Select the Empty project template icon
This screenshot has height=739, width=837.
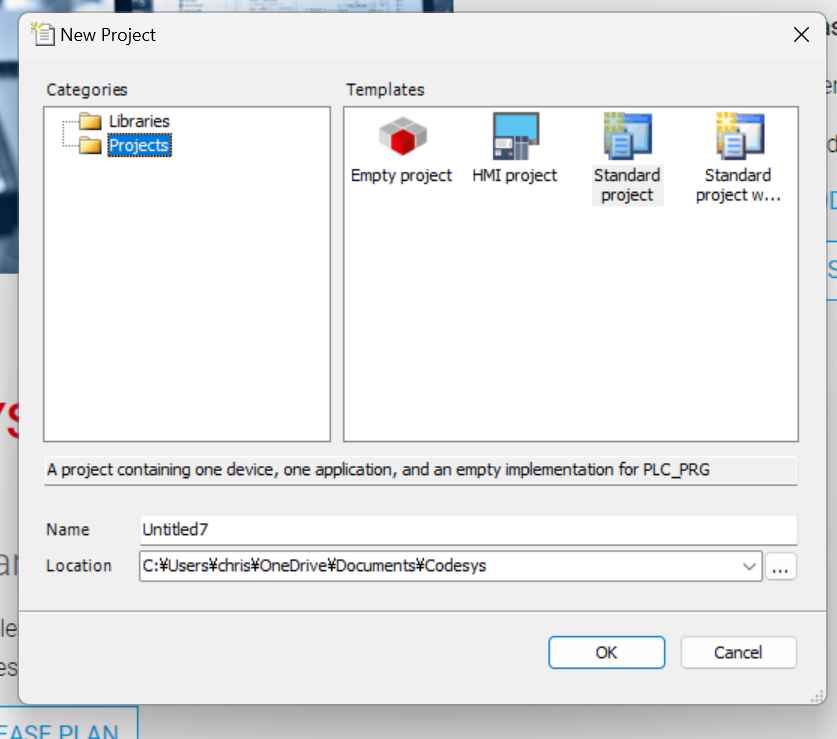point(402,136)
